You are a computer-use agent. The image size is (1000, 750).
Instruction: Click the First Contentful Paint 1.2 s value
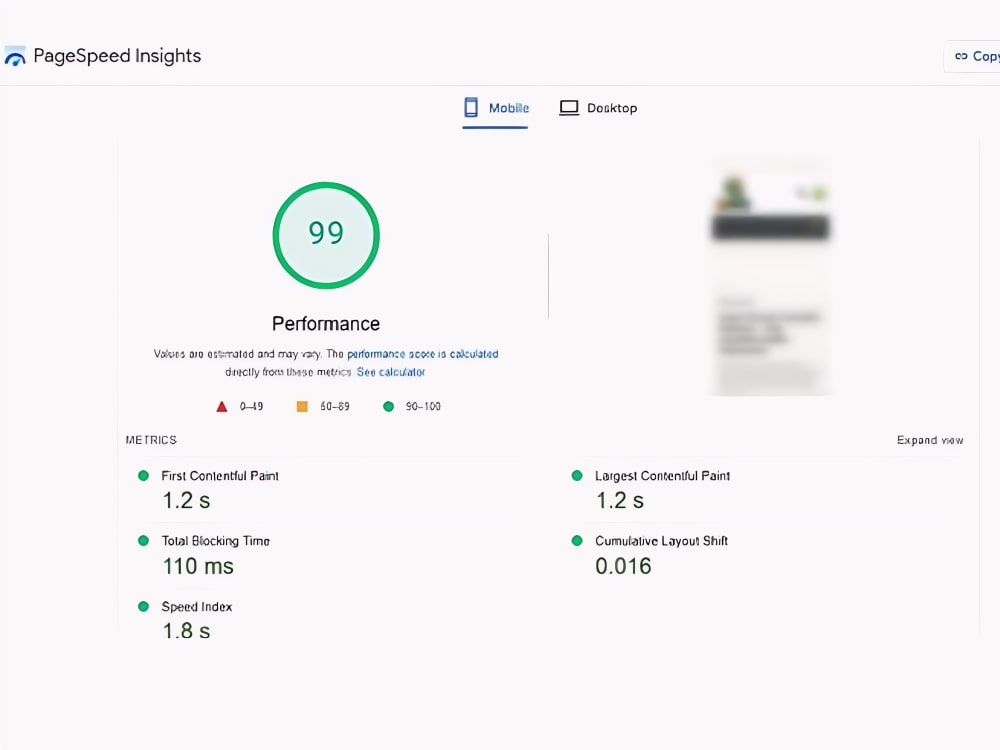tap(186, 501)
